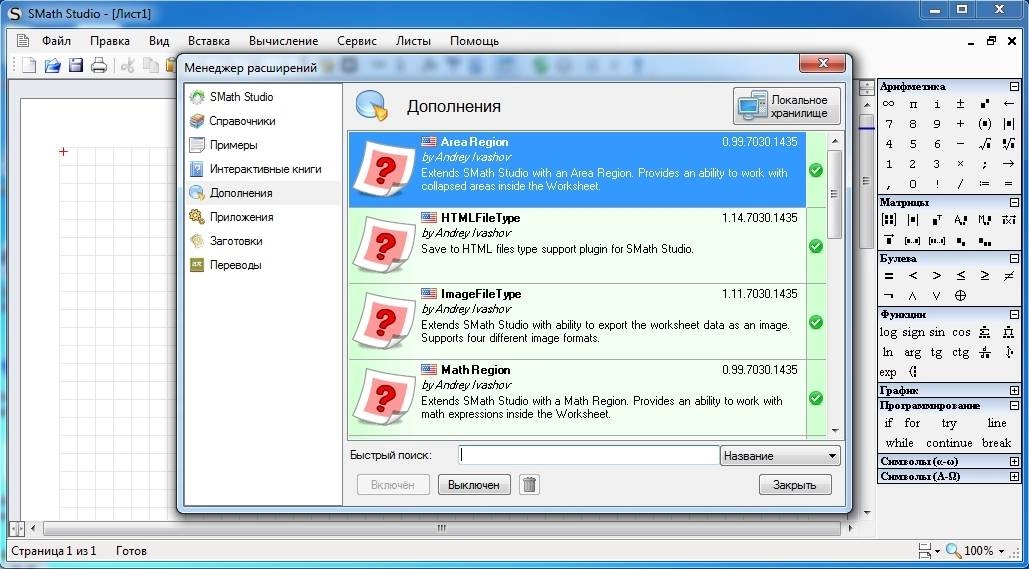Insert the sin function
1029x569 pixels.
937,332
